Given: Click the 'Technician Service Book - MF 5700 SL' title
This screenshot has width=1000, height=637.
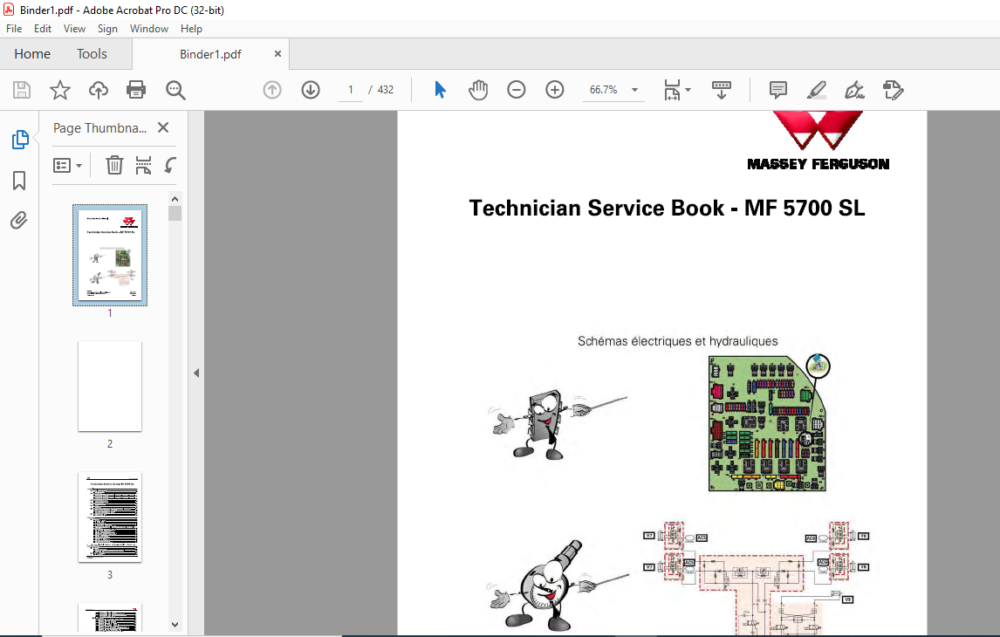Looking at the screenshot, I should point(667,209).
